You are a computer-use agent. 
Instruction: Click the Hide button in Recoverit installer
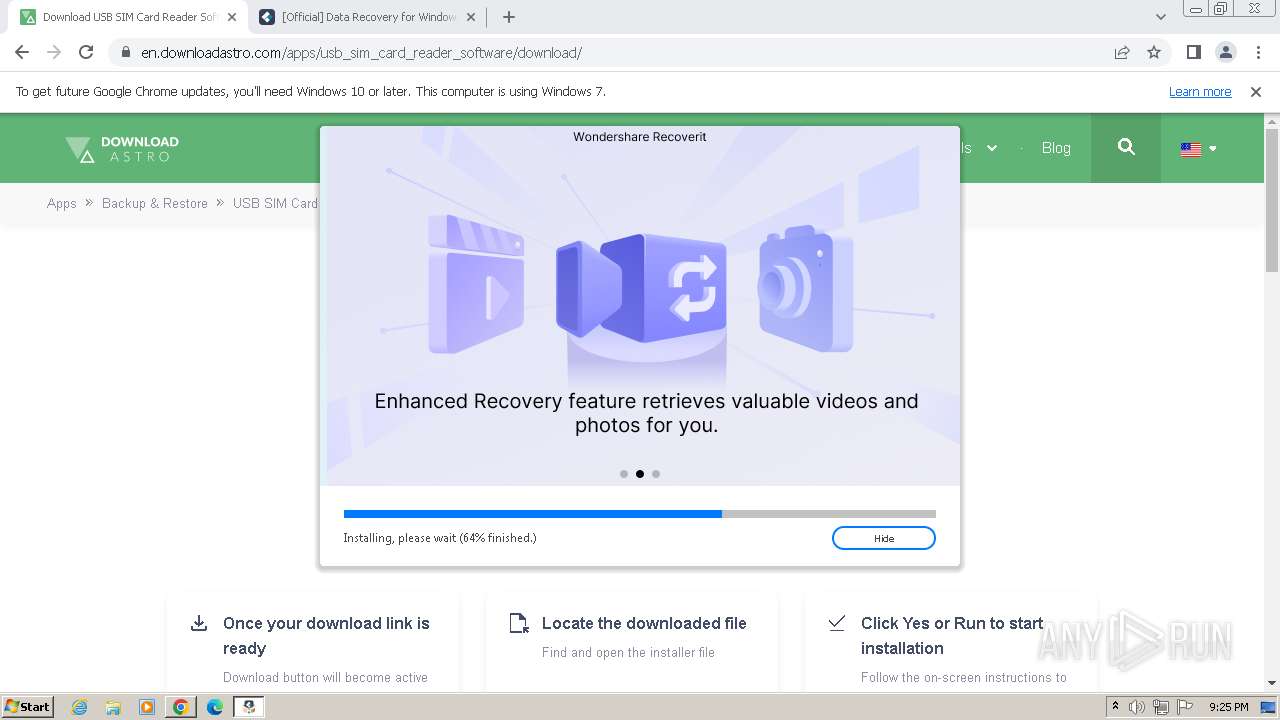(x=883, y=538)
